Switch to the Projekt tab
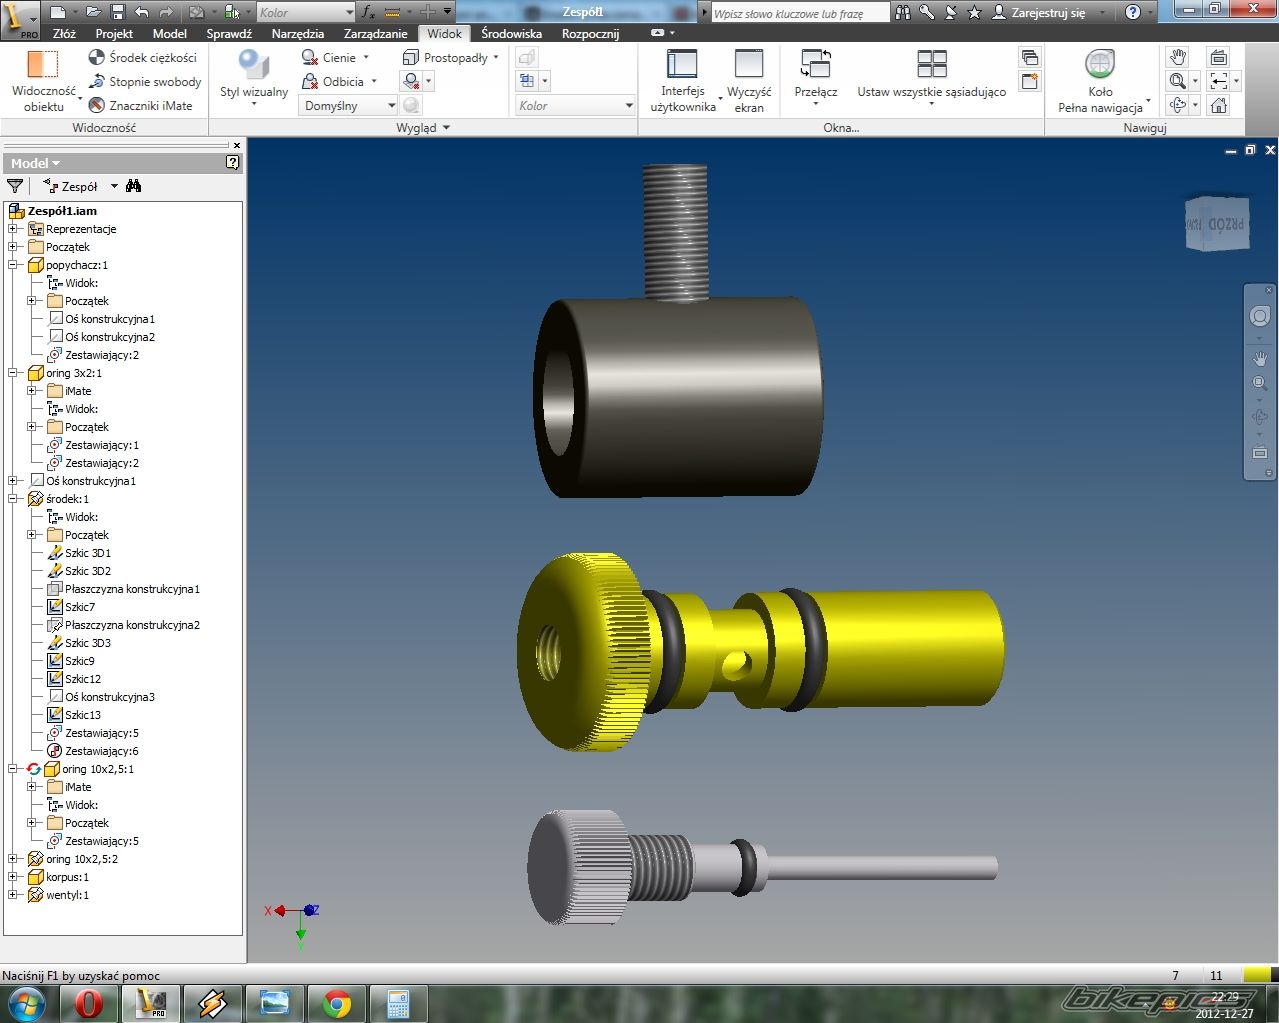 pyautogui.click(x=114, y=33)
